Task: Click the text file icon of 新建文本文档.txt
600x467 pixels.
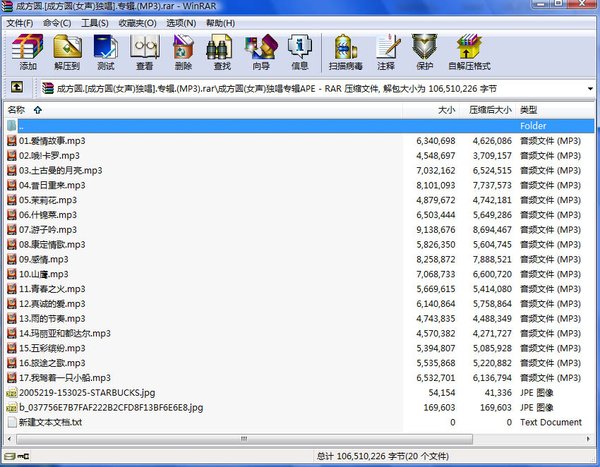Action: (12, 422)
